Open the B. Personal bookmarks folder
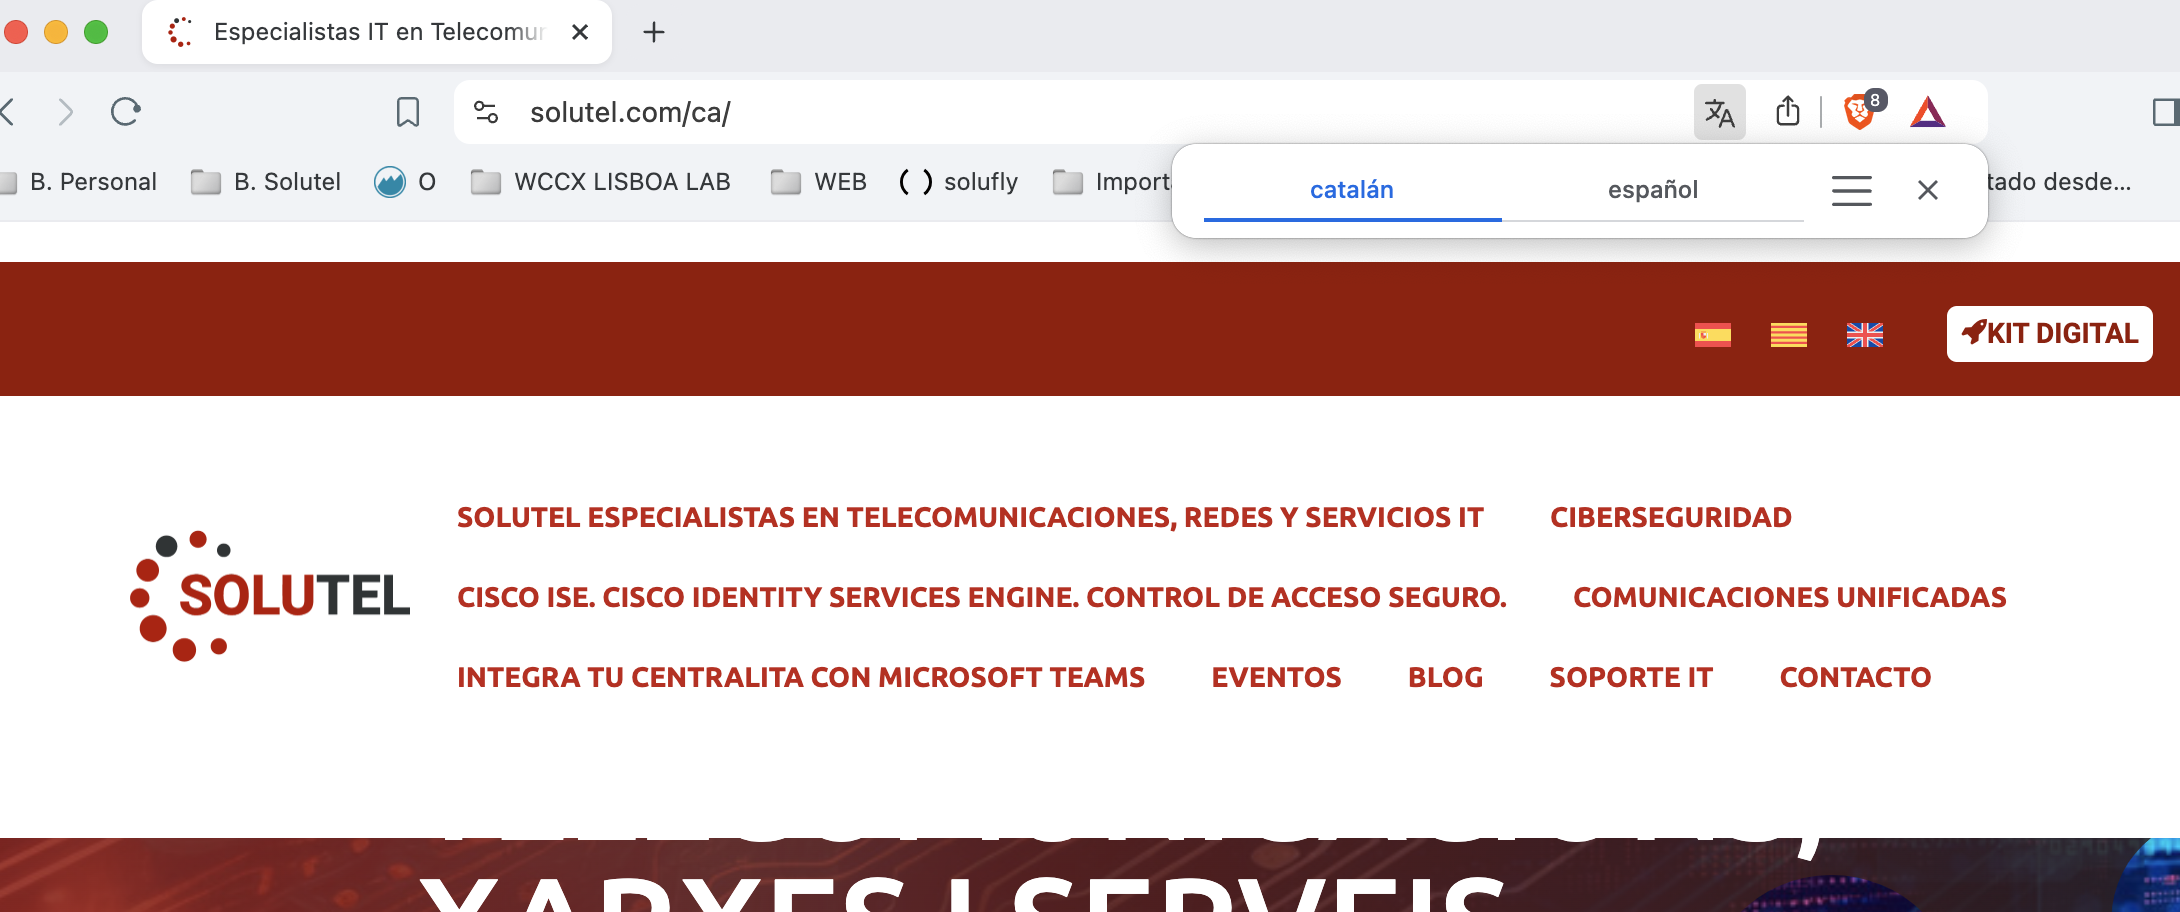 coord(80,182)
